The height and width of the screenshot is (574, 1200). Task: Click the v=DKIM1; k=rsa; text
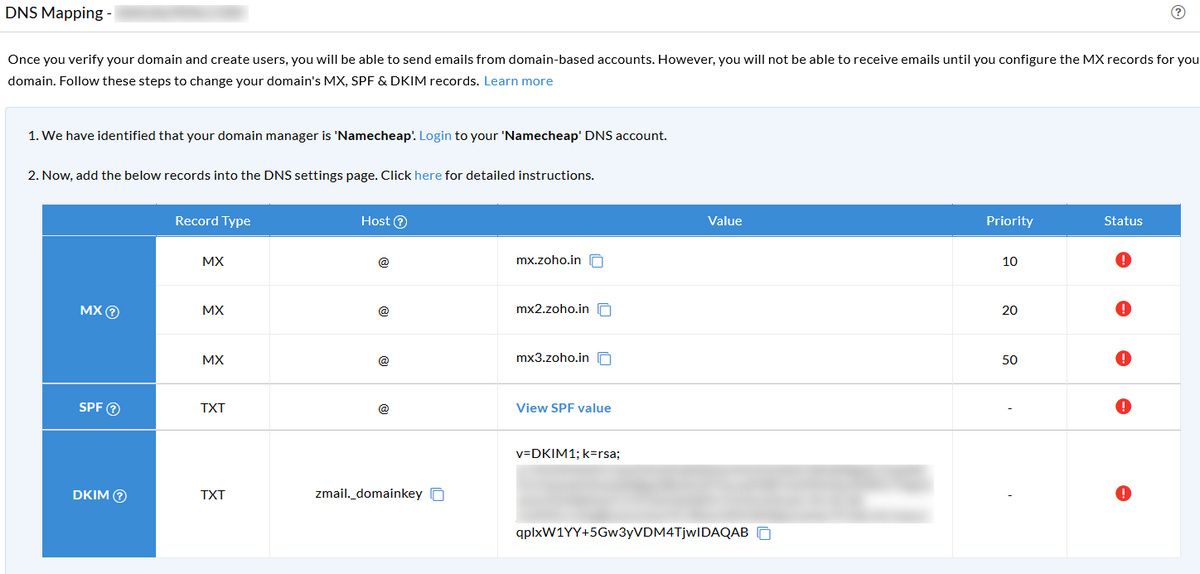pos(568,454)
